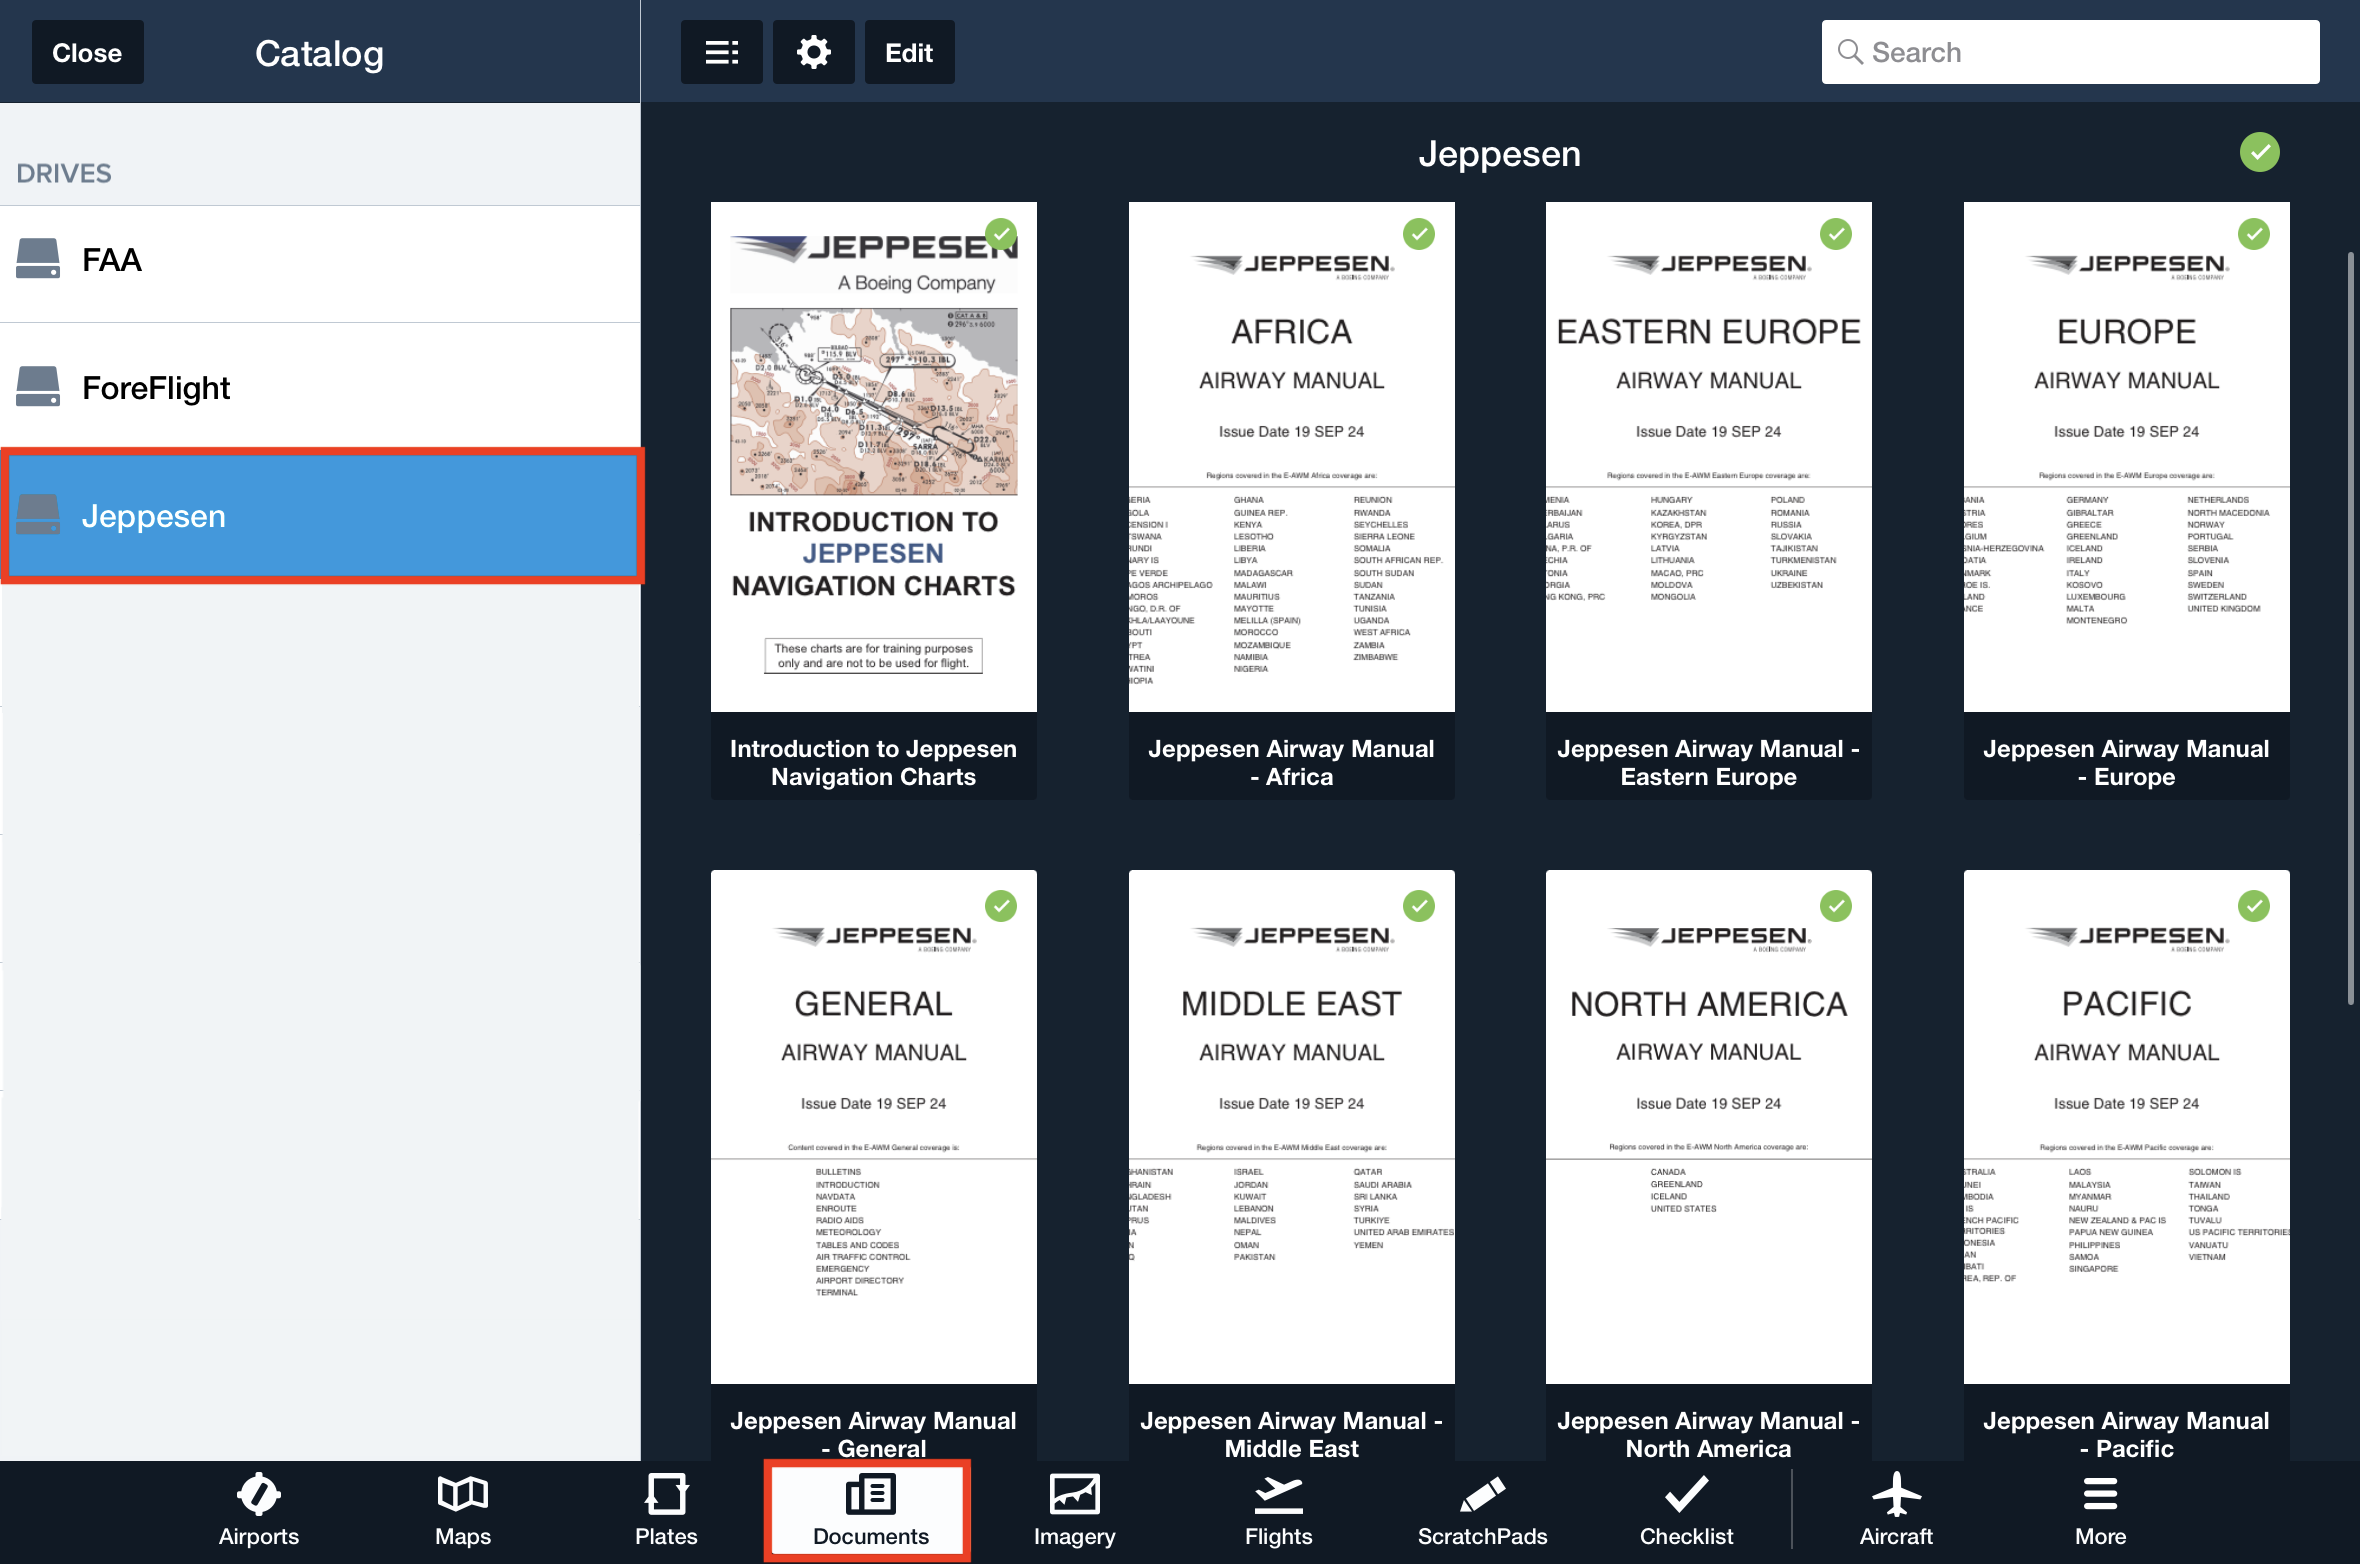2360x1564 pixels.
Task: Open the Checklist tab
Action: [x=1686, y=1511]
